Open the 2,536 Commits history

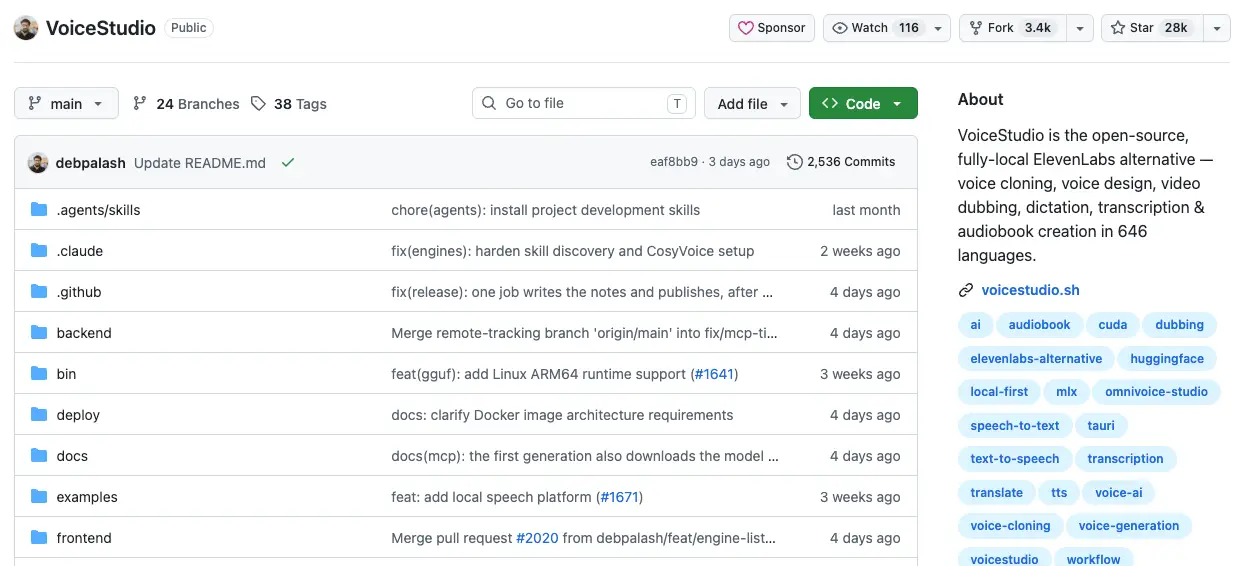pos(841,162)
